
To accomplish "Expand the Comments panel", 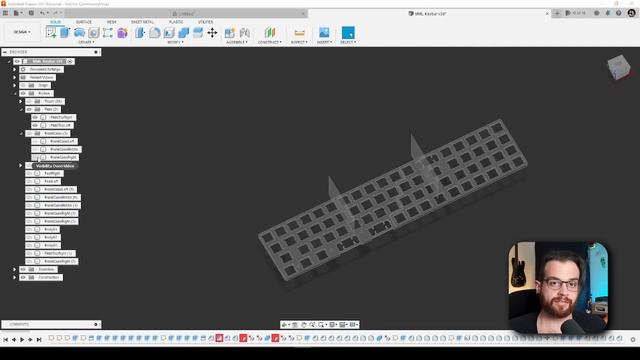I will (x=96, y=324).
